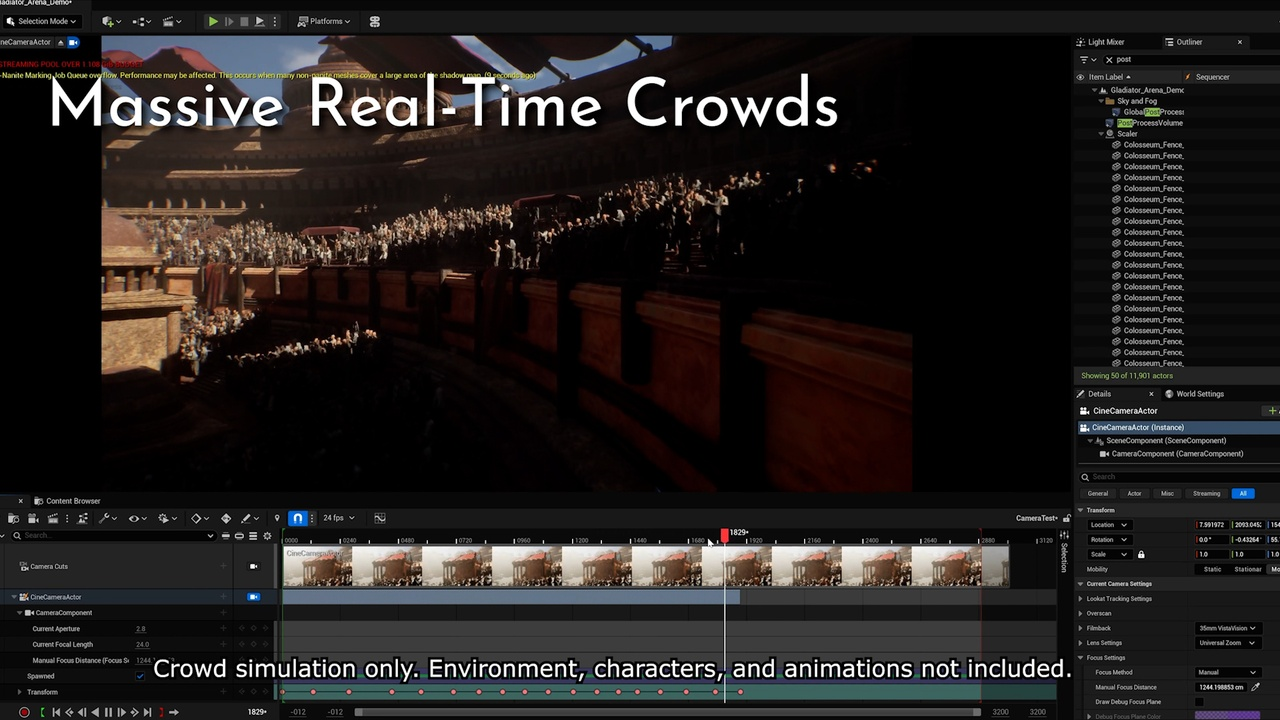Expand the Lookat Tracking Settings section
This screenshot has width=1280, height=720.
(1081, 599)
